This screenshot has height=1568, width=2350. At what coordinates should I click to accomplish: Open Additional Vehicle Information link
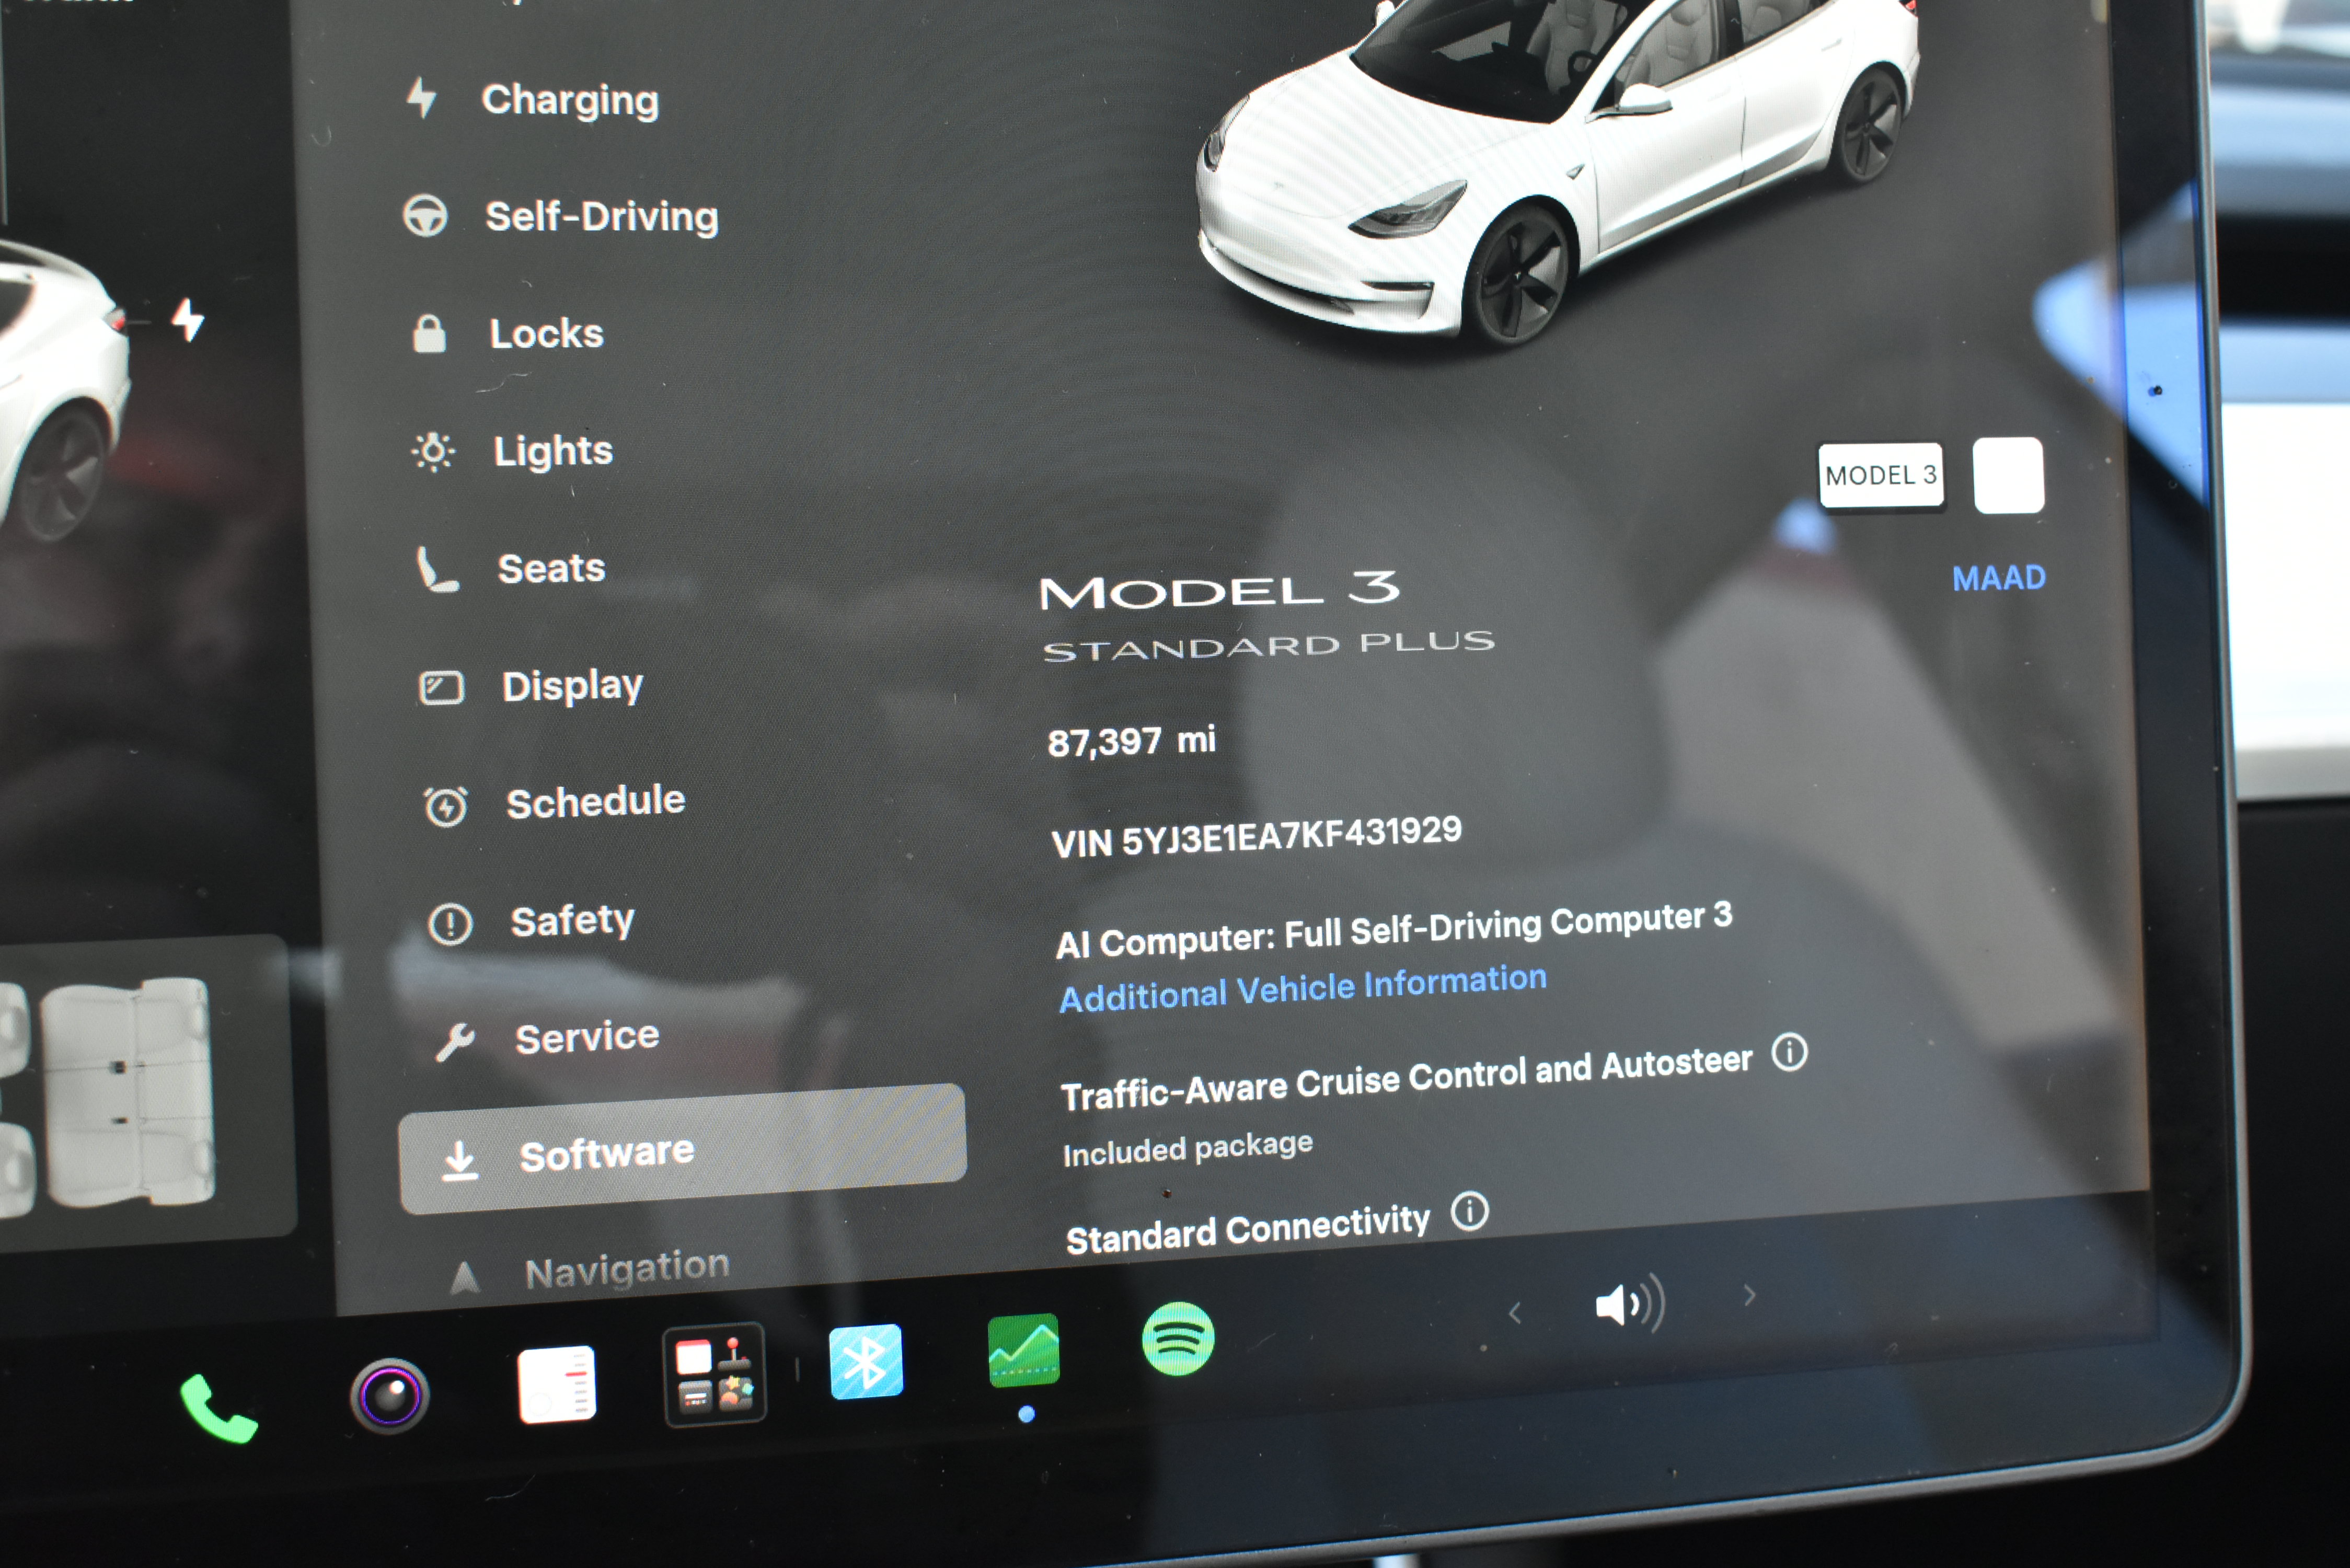(1303, 988)
